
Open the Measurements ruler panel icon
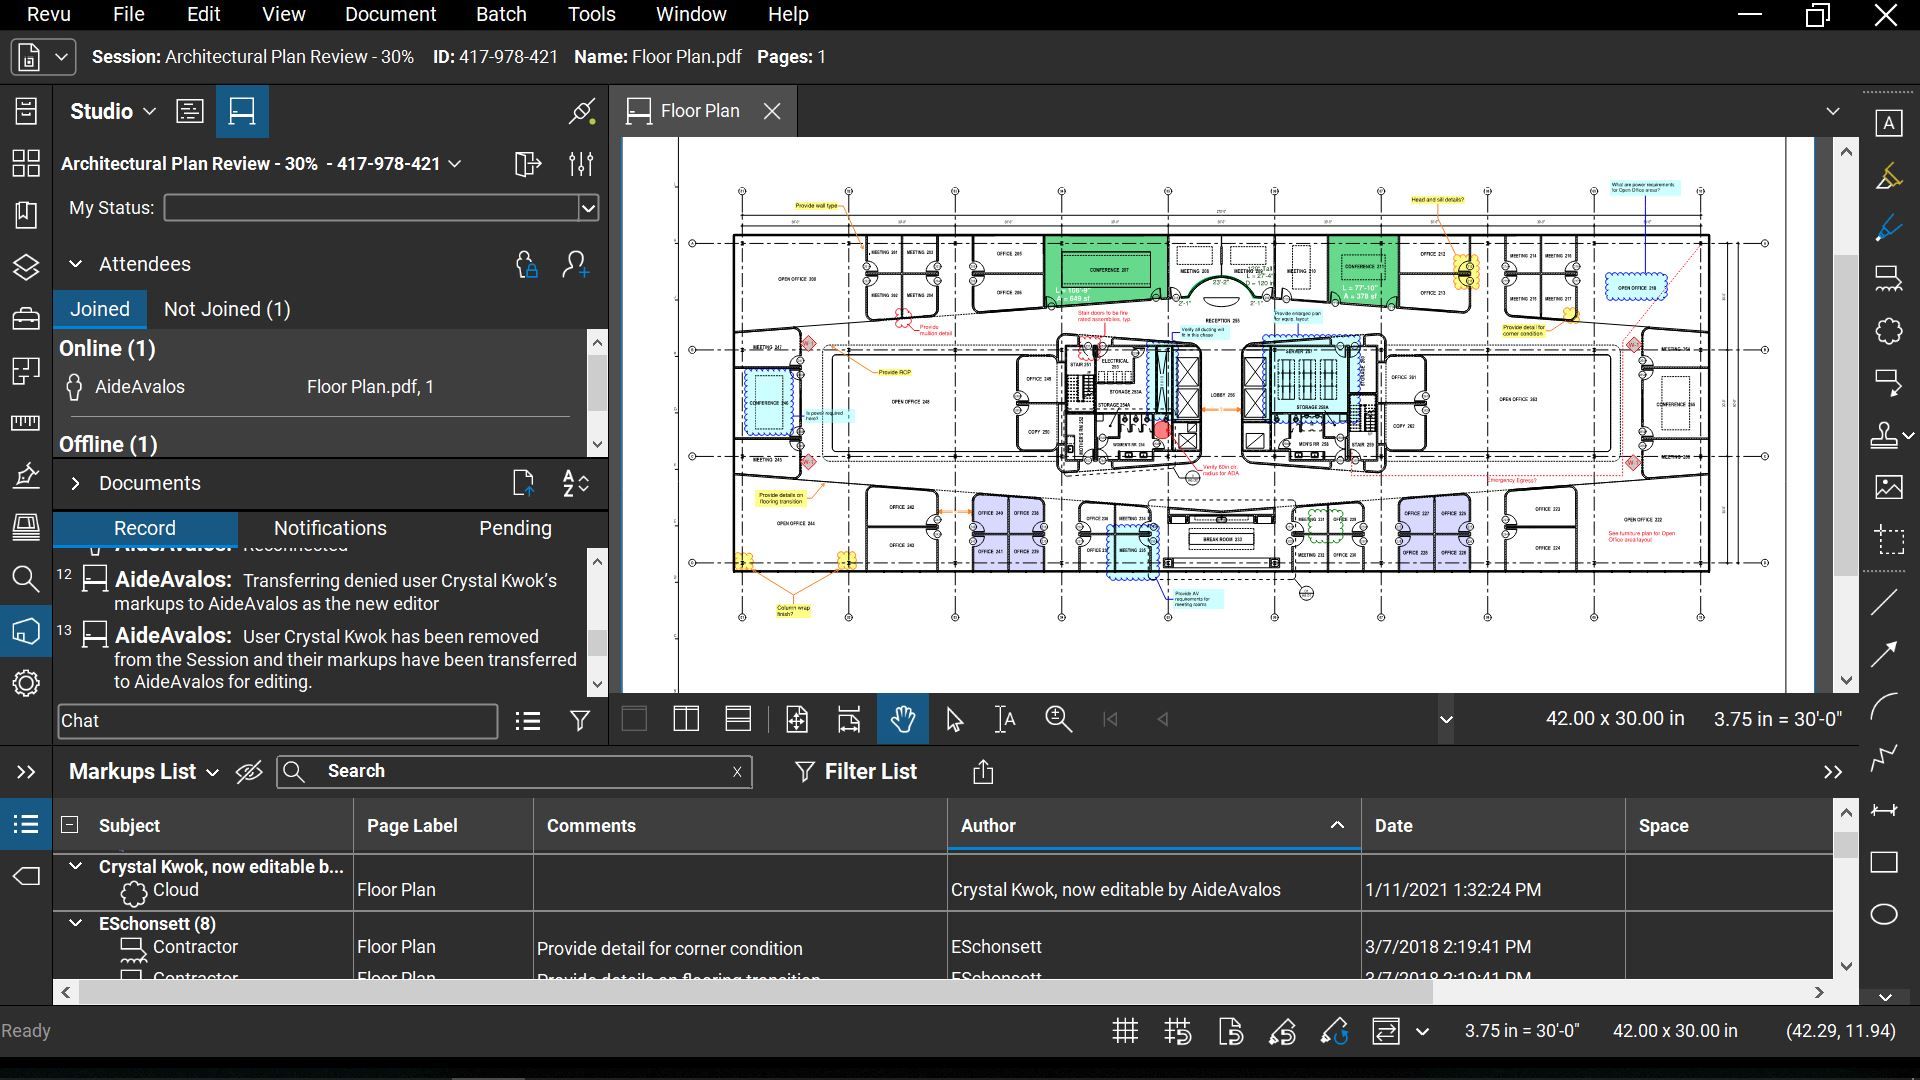click(26, 423)
